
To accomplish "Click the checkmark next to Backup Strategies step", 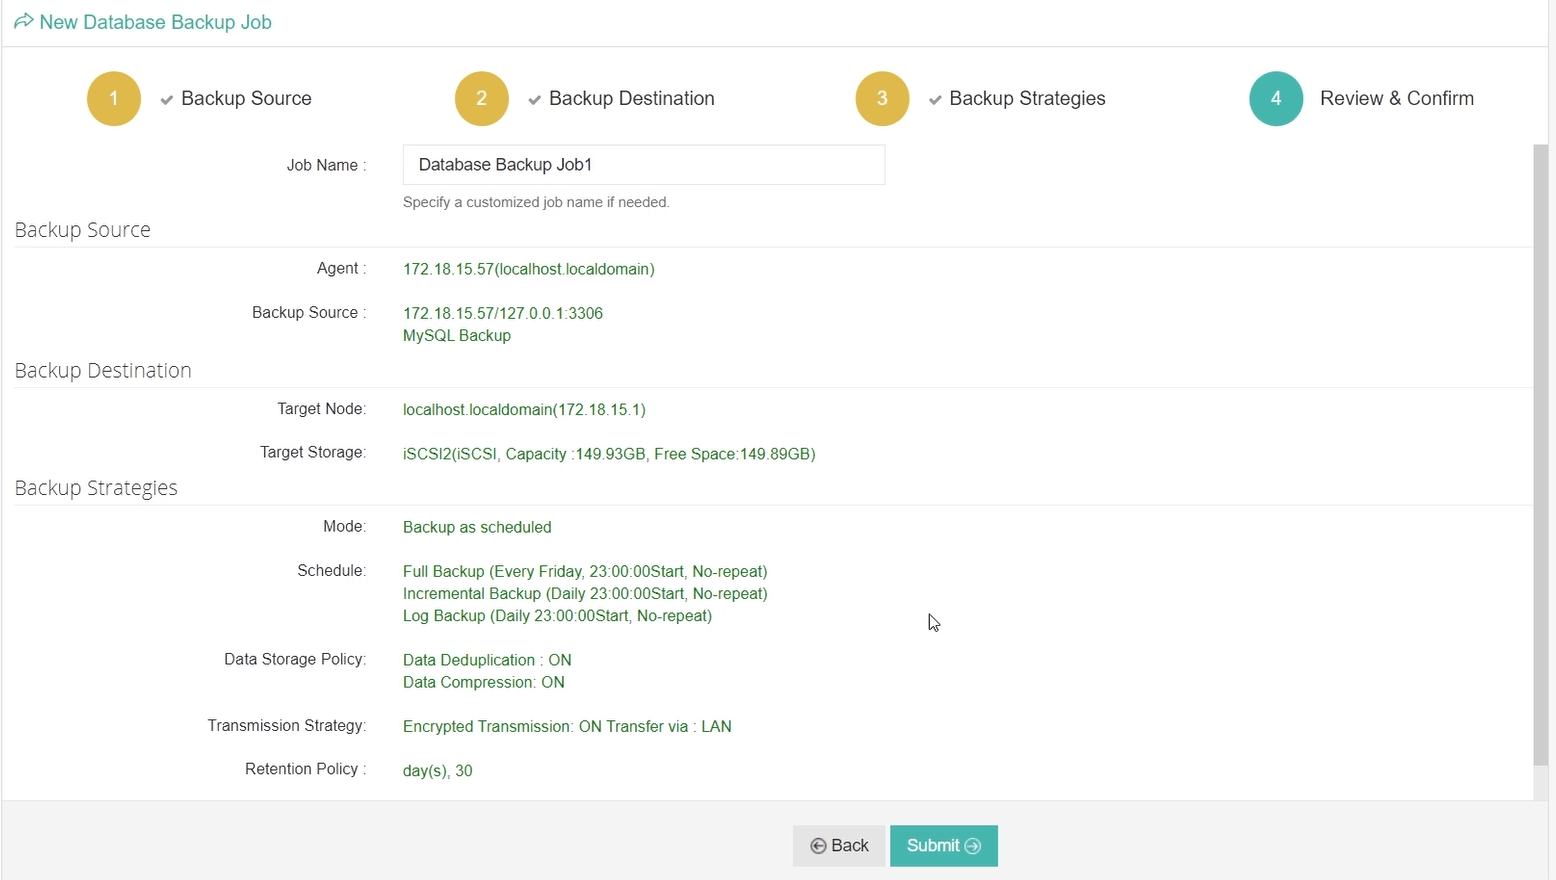I will click(935, 99).
